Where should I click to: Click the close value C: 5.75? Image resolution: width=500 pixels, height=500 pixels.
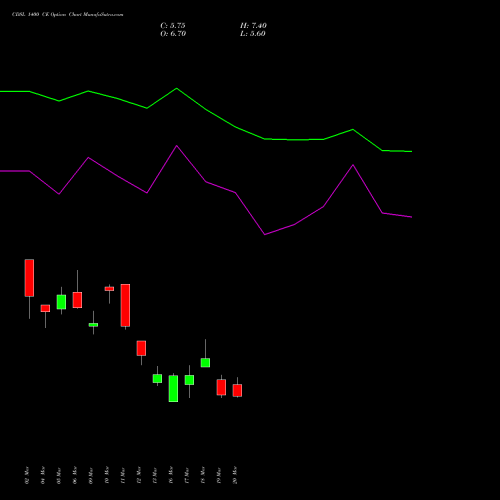(x=173, y=26)
